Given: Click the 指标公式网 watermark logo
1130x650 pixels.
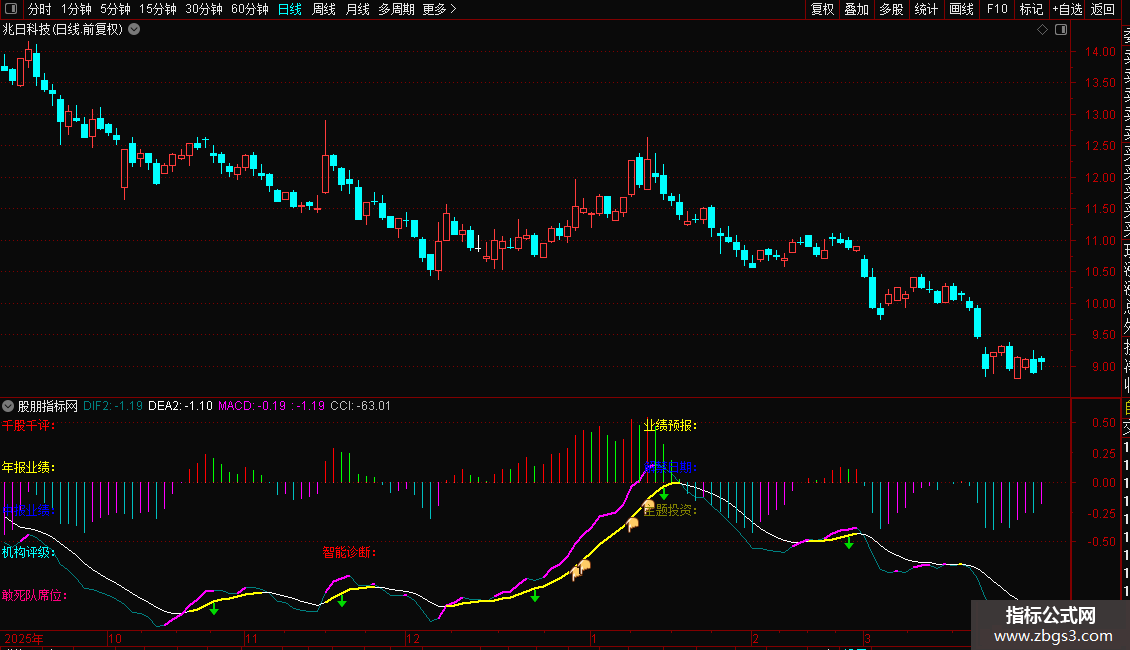Looking at the screenshot, I should [1050, 624].
